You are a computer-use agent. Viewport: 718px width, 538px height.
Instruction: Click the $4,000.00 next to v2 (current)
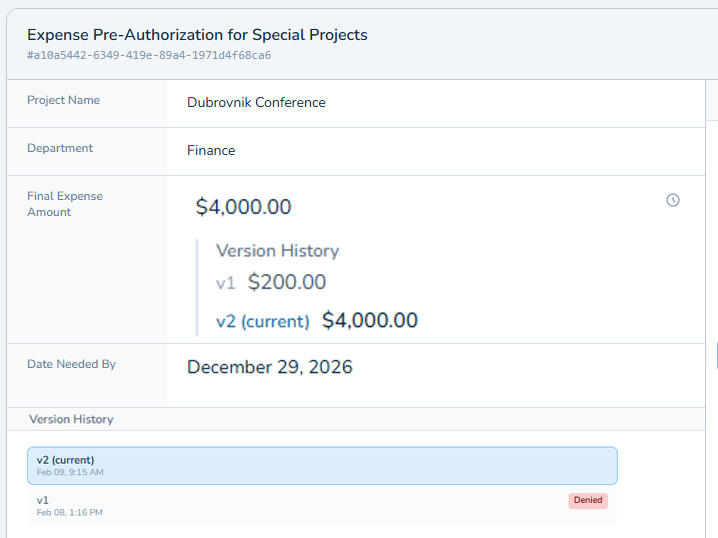click(370, 320)
